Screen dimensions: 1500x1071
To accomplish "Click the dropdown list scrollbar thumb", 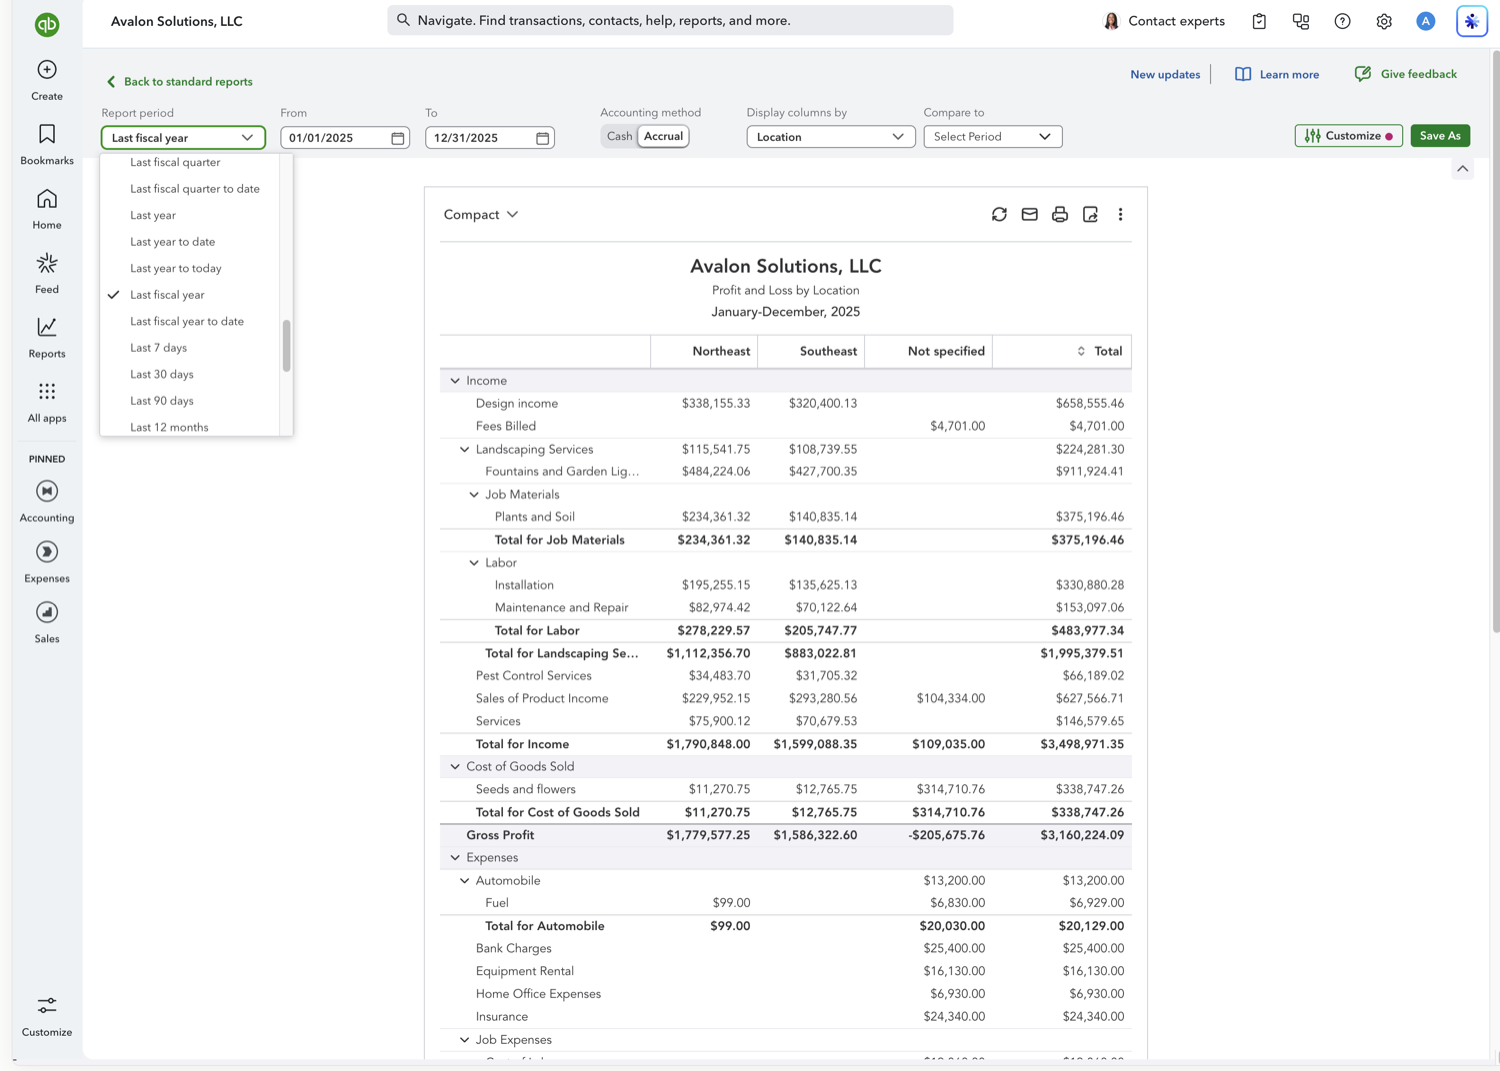I will pos(287,346).
